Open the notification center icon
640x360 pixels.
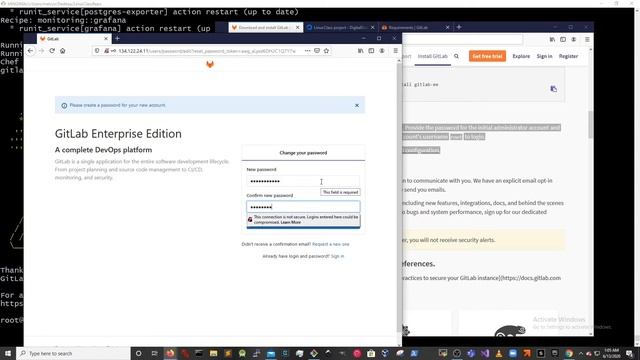pyautogui.click(x=629, y=354)
